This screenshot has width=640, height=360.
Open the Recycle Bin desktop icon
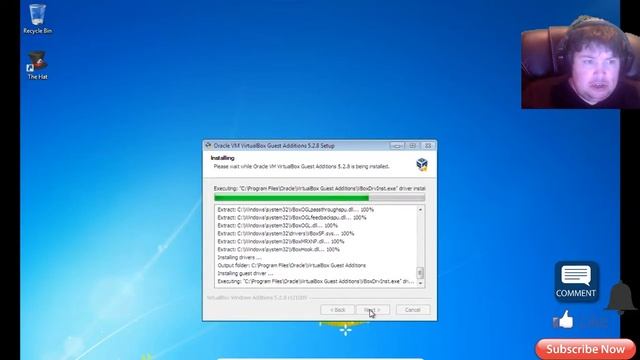(x=37, y=19)
